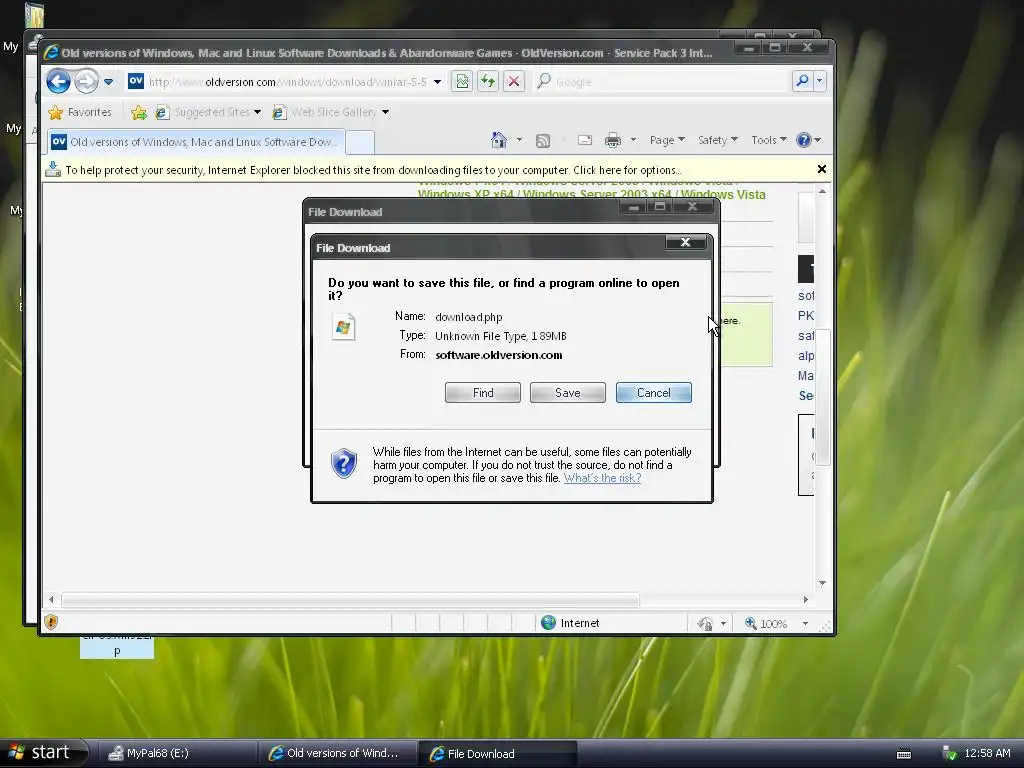Switch to Old versions of Wind... taskbar button
Viewport: 1024px width, 768px height.
pyautogui.click(x=337, y=753)
